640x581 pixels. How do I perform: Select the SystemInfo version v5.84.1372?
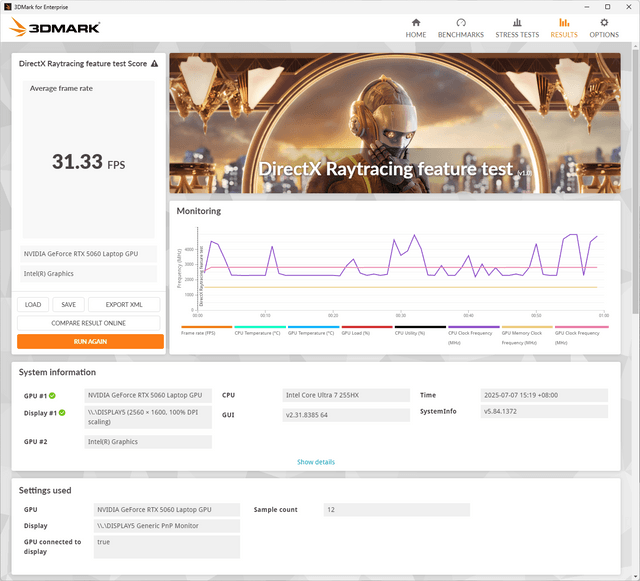click(544, 412)
